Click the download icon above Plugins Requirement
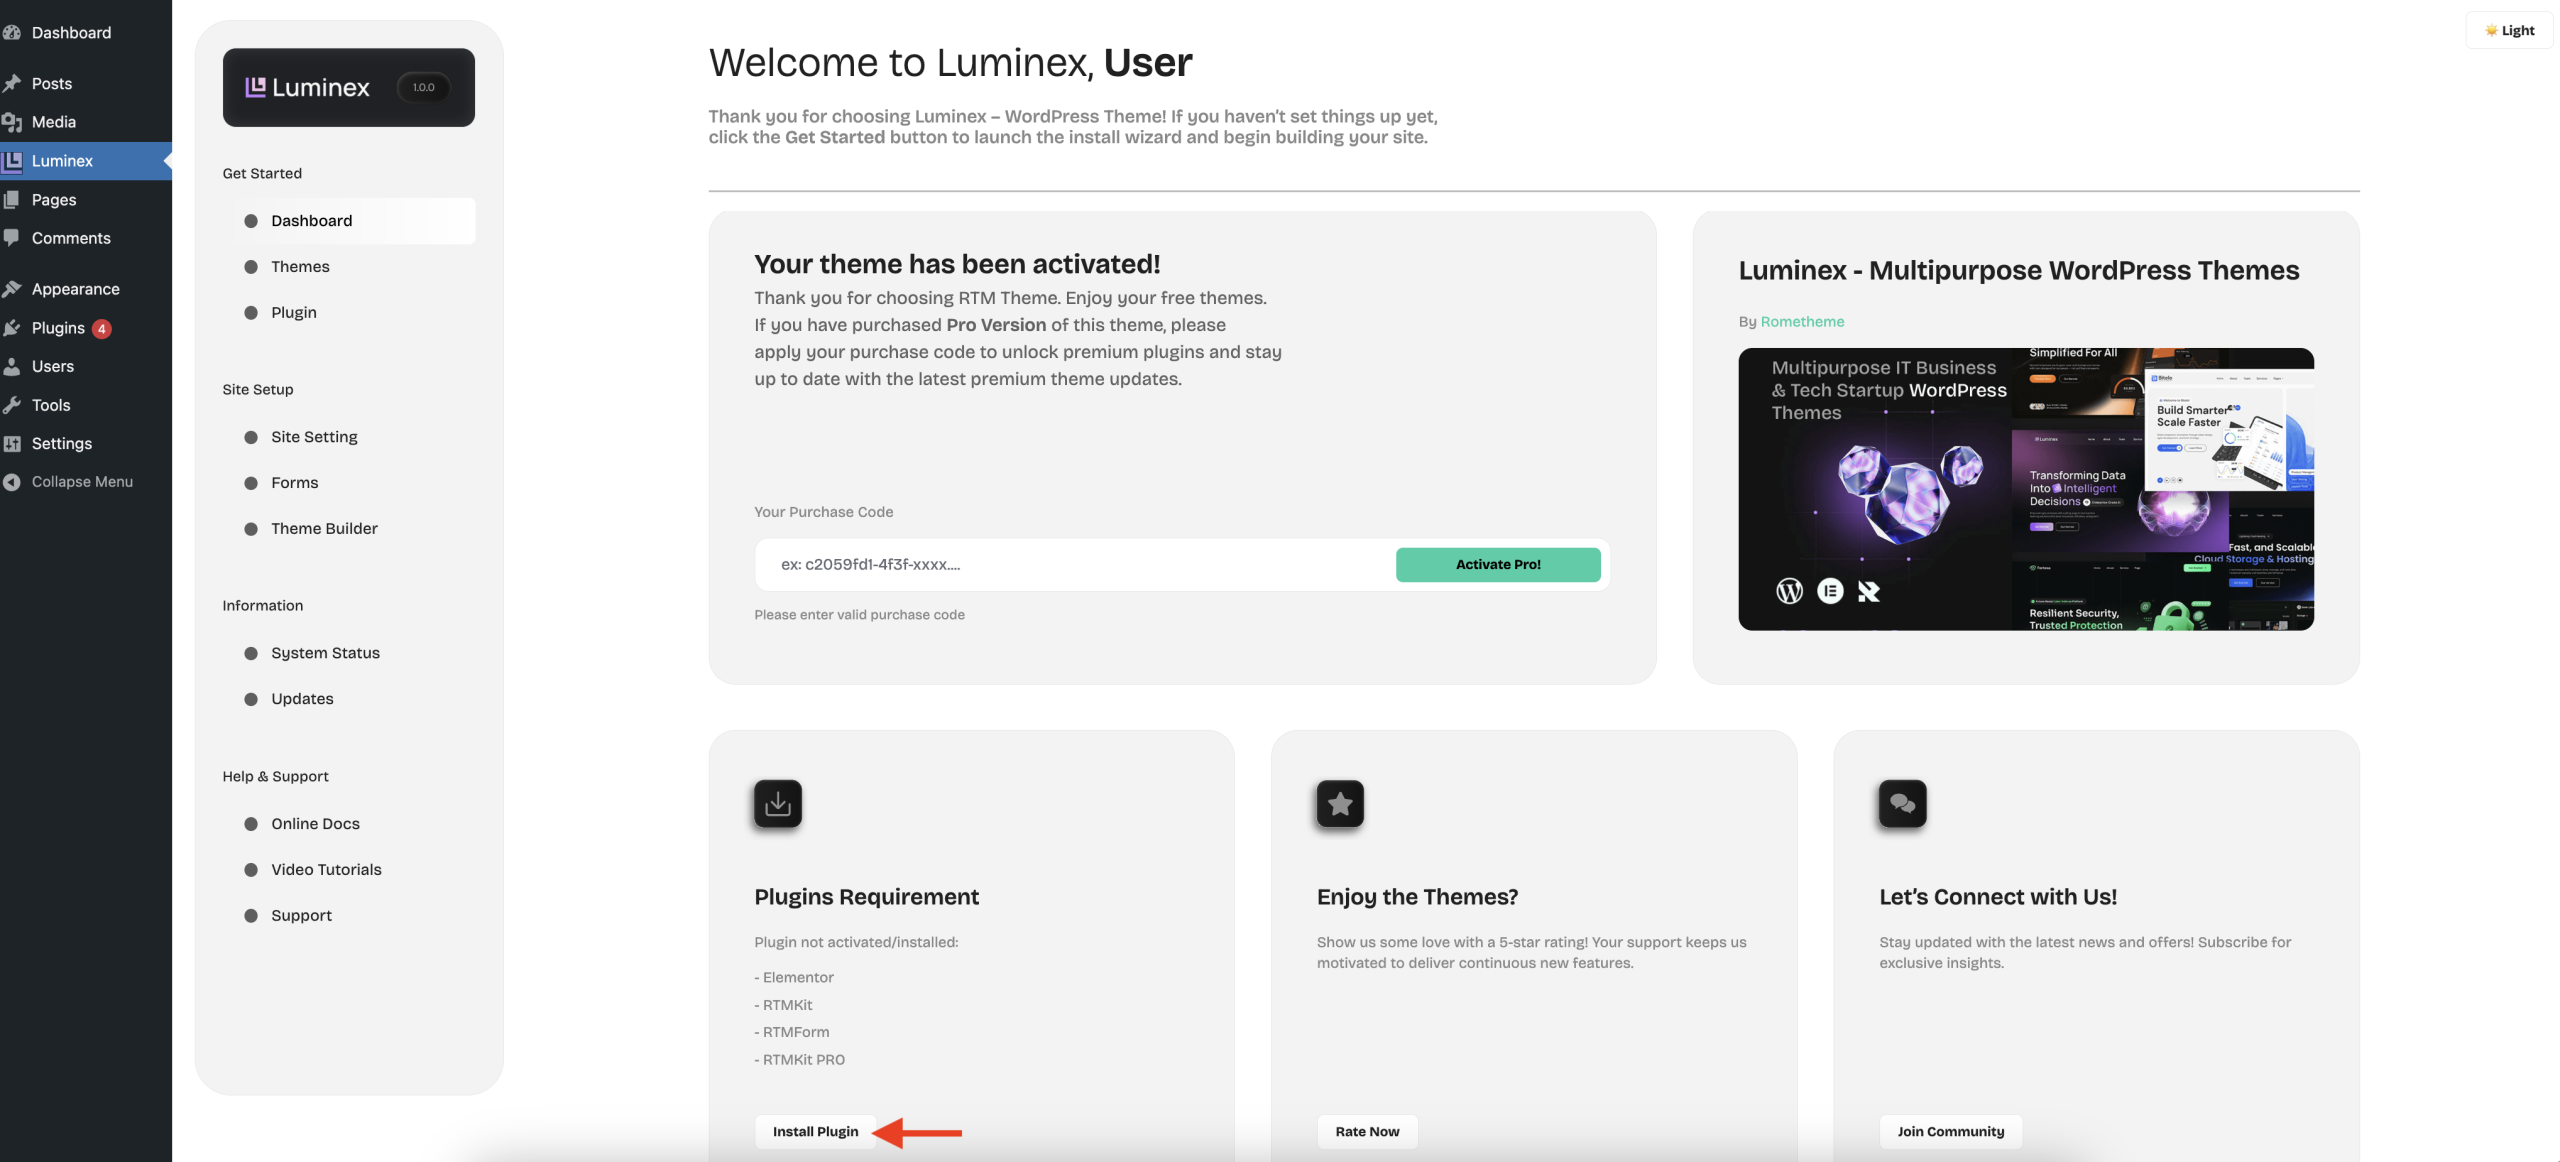This screenshot has width=2560, height=1162. pyautogui.click(x=777, y=803)
